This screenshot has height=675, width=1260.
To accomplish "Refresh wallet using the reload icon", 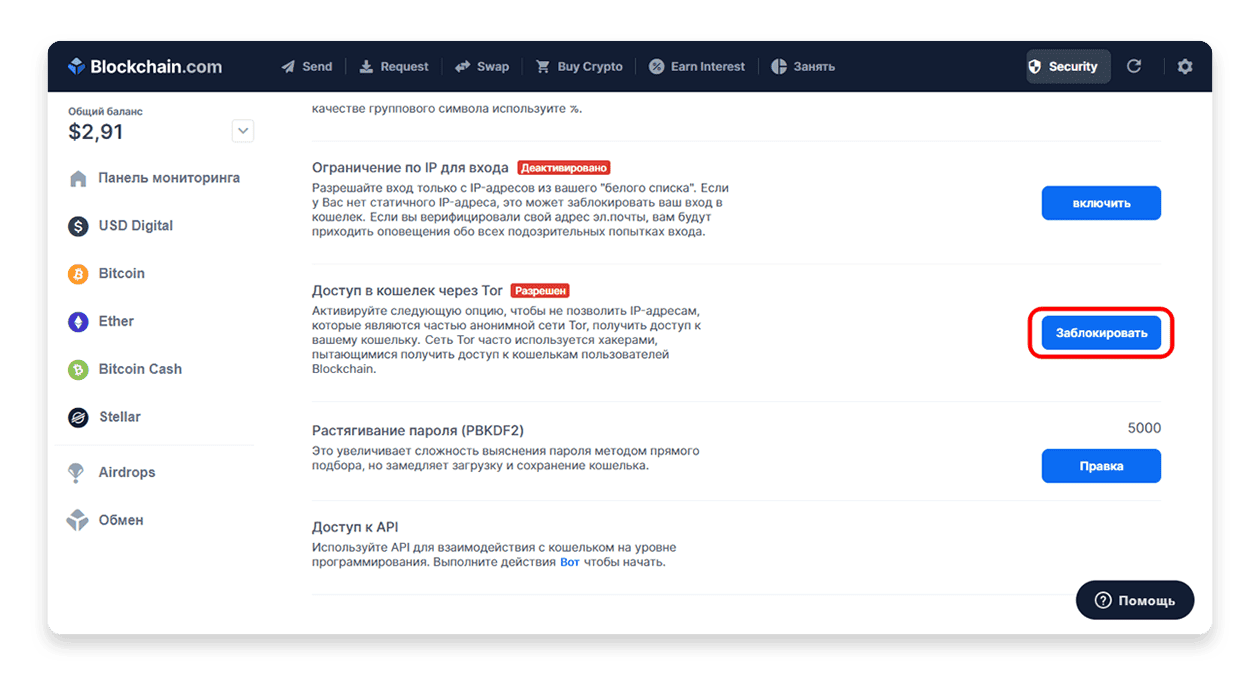I will click(1134, 66).
